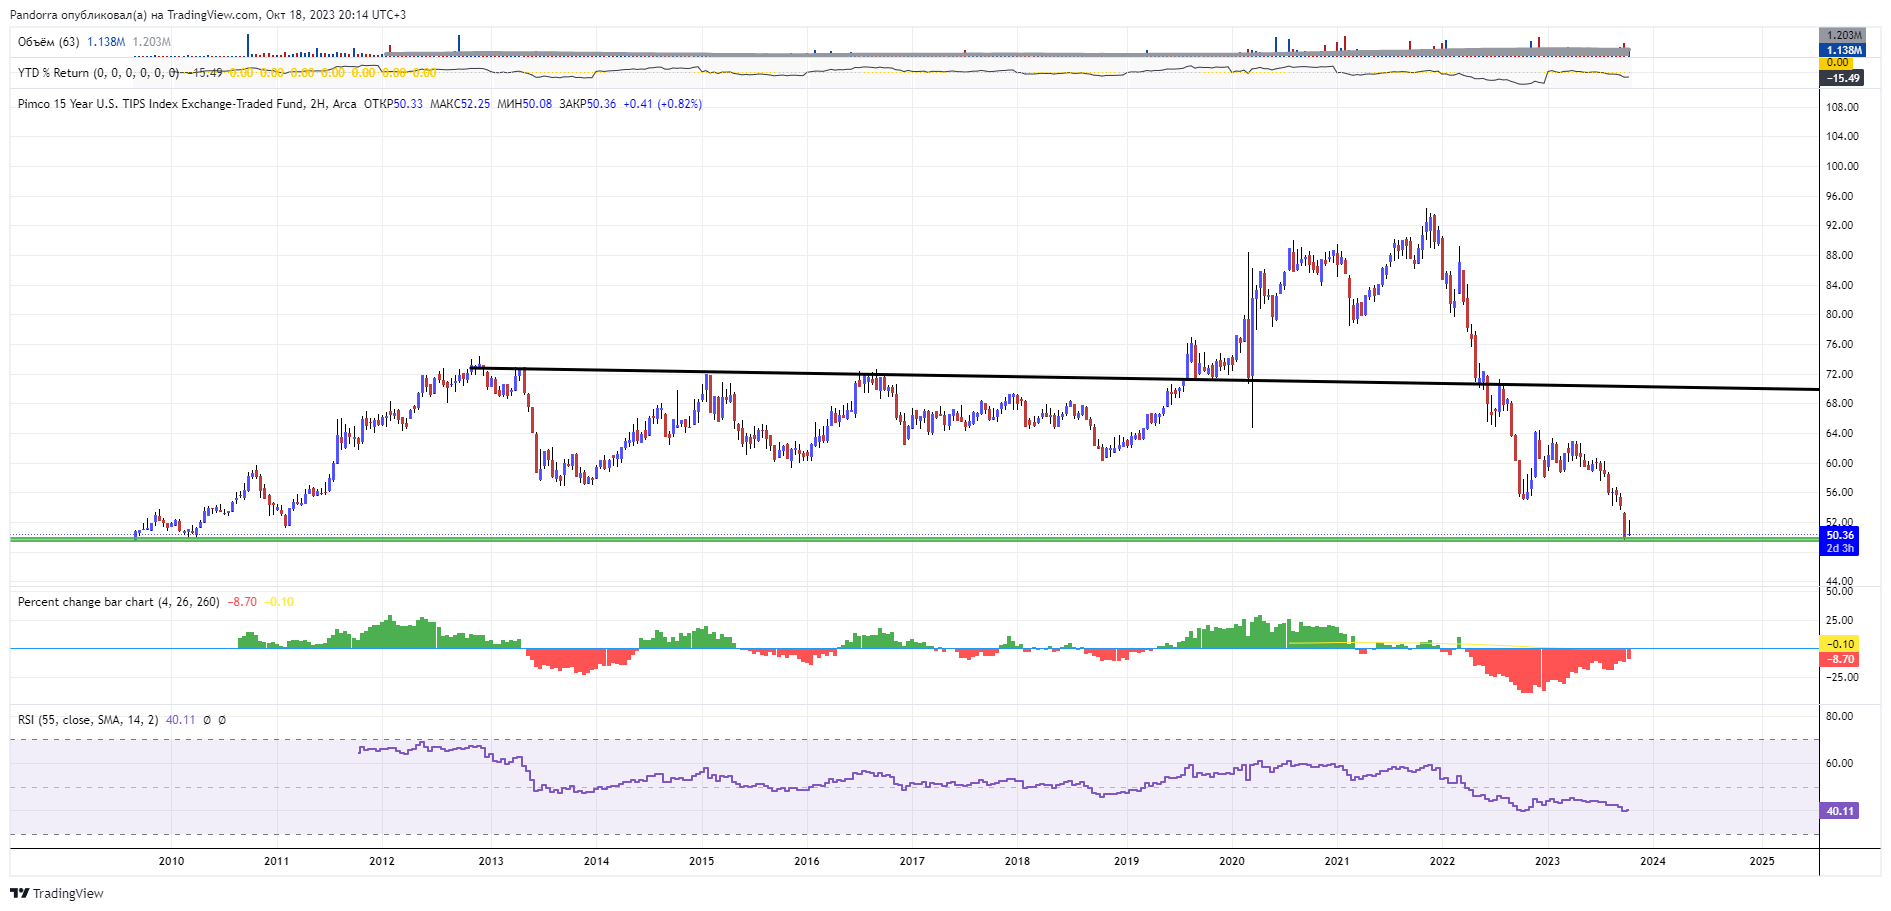
Task: Select the green horizontal support line
Action: click(x=914, y=539)
